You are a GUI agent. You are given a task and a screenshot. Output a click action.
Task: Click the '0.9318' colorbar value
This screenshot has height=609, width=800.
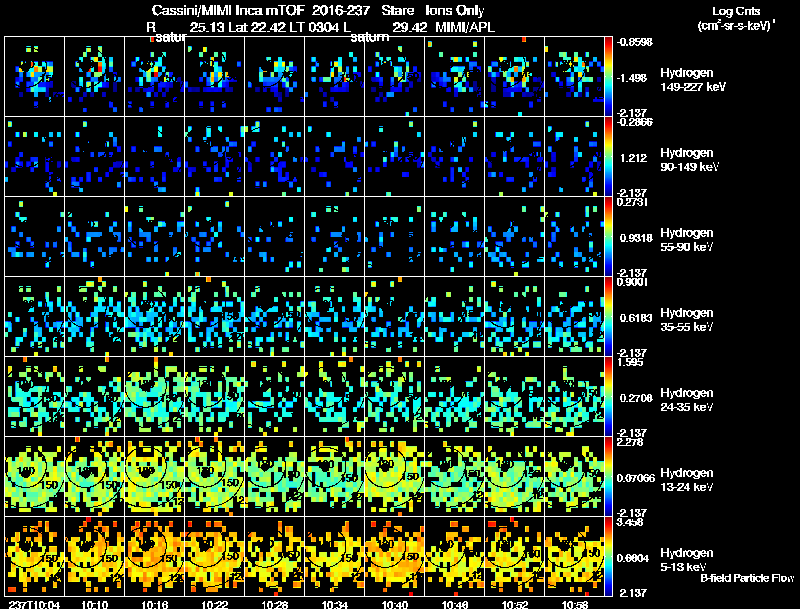pos(636,238)
